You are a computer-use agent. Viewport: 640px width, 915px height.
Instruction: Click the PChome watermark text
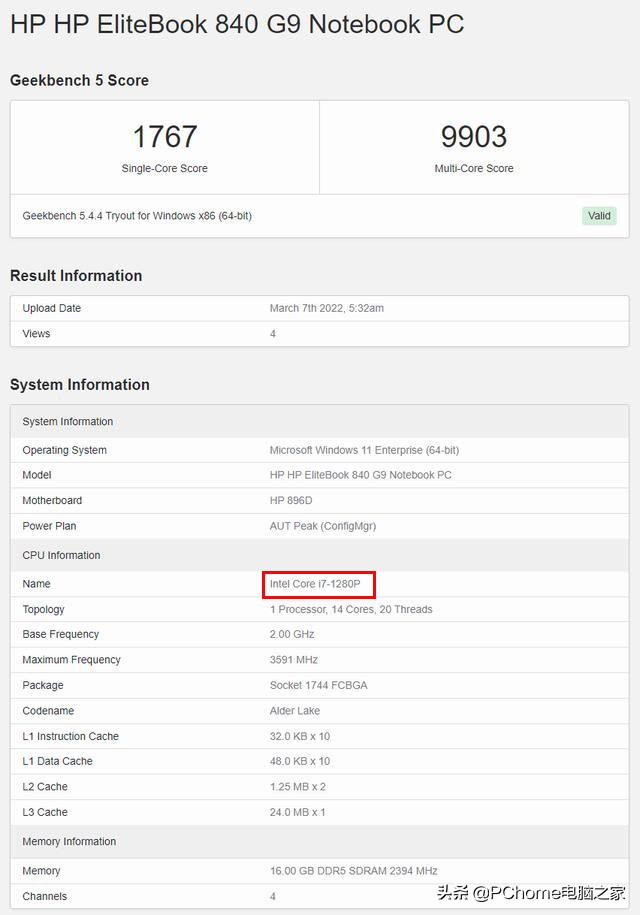[531, 893]
